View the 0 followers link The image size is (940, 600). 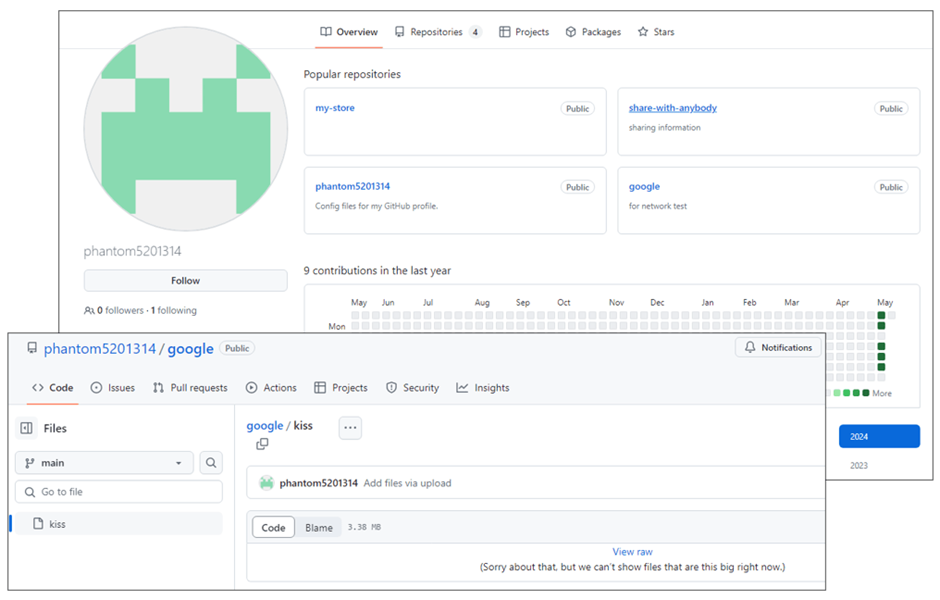[x=120, y=310]
